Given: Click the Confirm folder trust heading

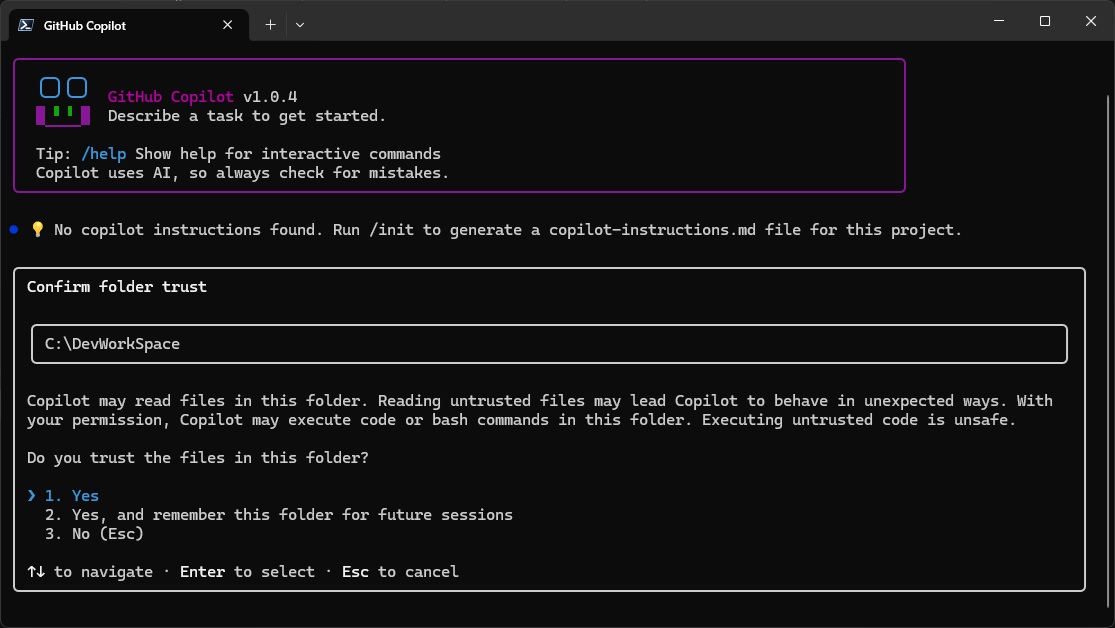Looking at the screenshot, I should click(x=117, y=287).
